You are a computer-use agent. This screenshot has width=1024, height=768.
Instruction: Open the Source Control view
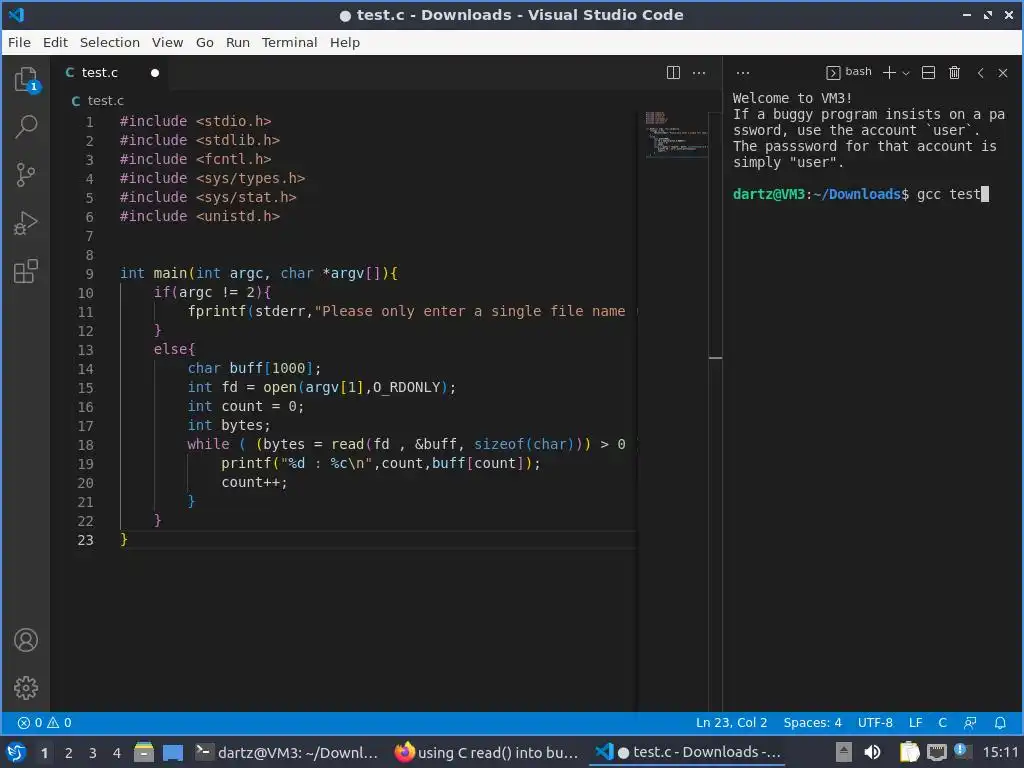26,174
